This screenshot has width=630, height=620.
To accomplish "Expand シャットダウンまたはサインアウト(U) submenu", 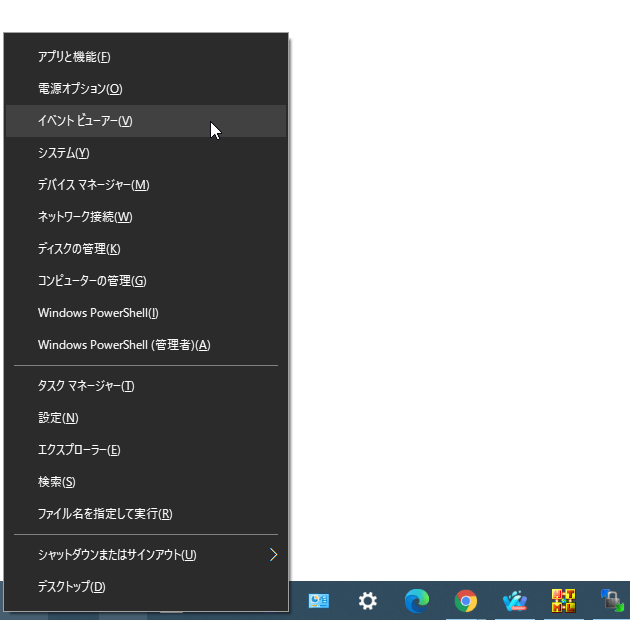I will point(146,555).
